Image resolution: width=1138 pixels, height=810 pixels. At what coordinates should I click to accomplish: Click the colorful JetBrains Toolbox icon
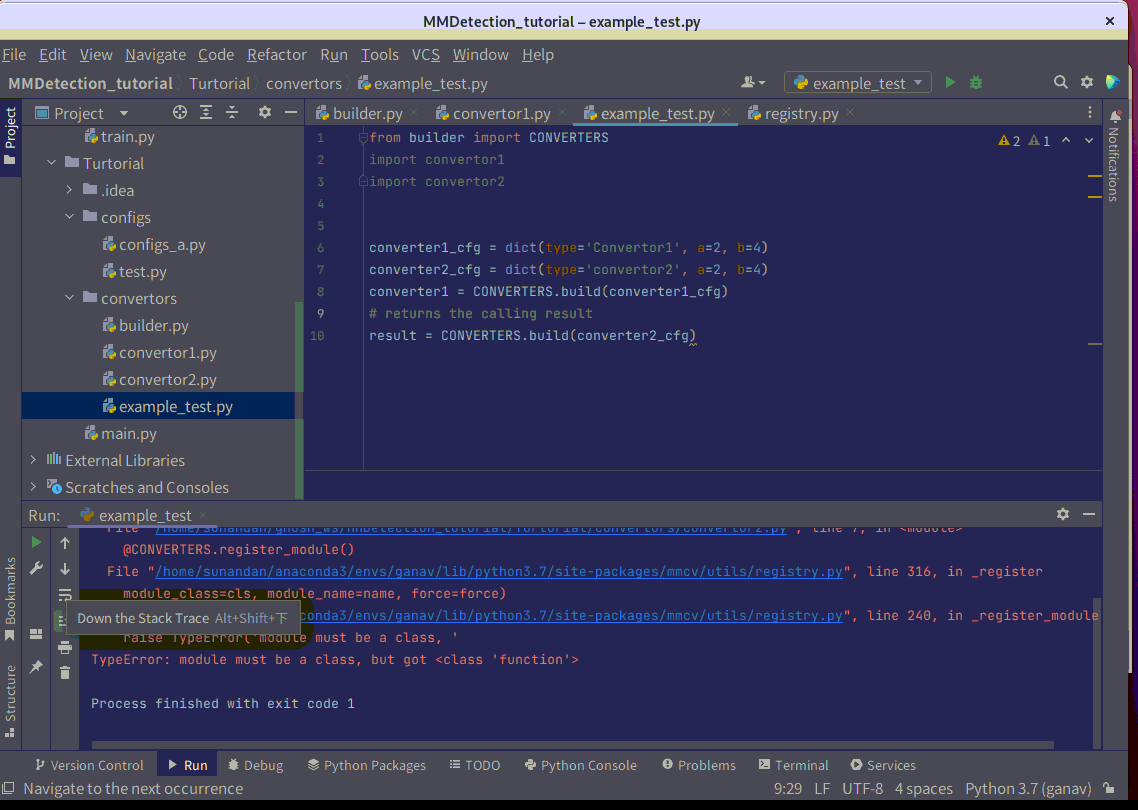[x=1113, y=83]
